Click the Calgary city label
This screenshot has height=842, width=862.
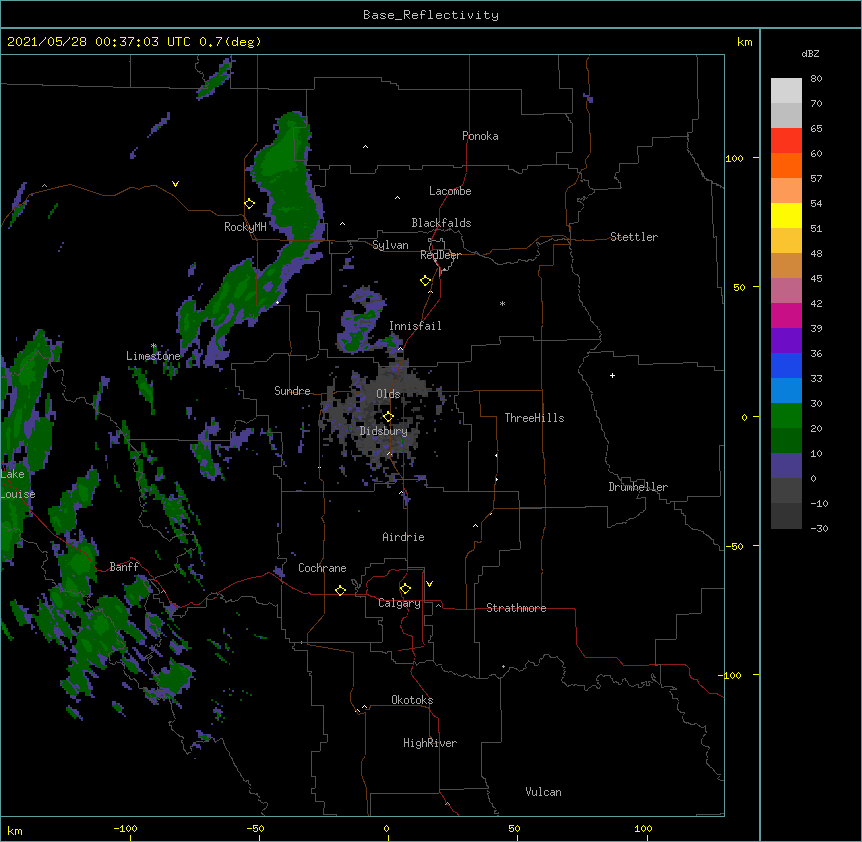399,603
